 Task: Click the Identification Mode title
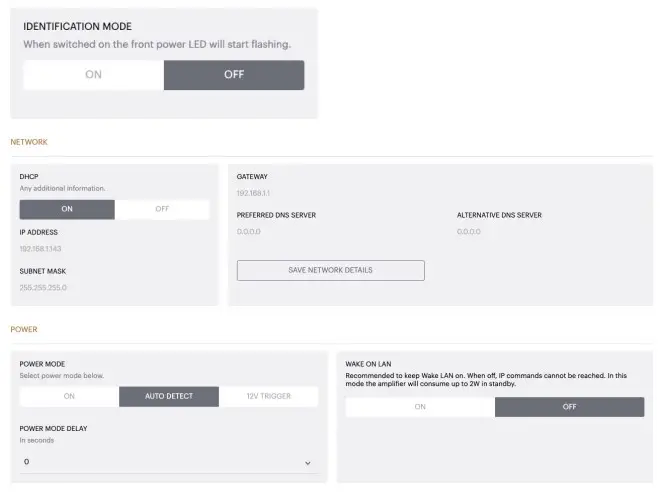(x=77, y=26)
